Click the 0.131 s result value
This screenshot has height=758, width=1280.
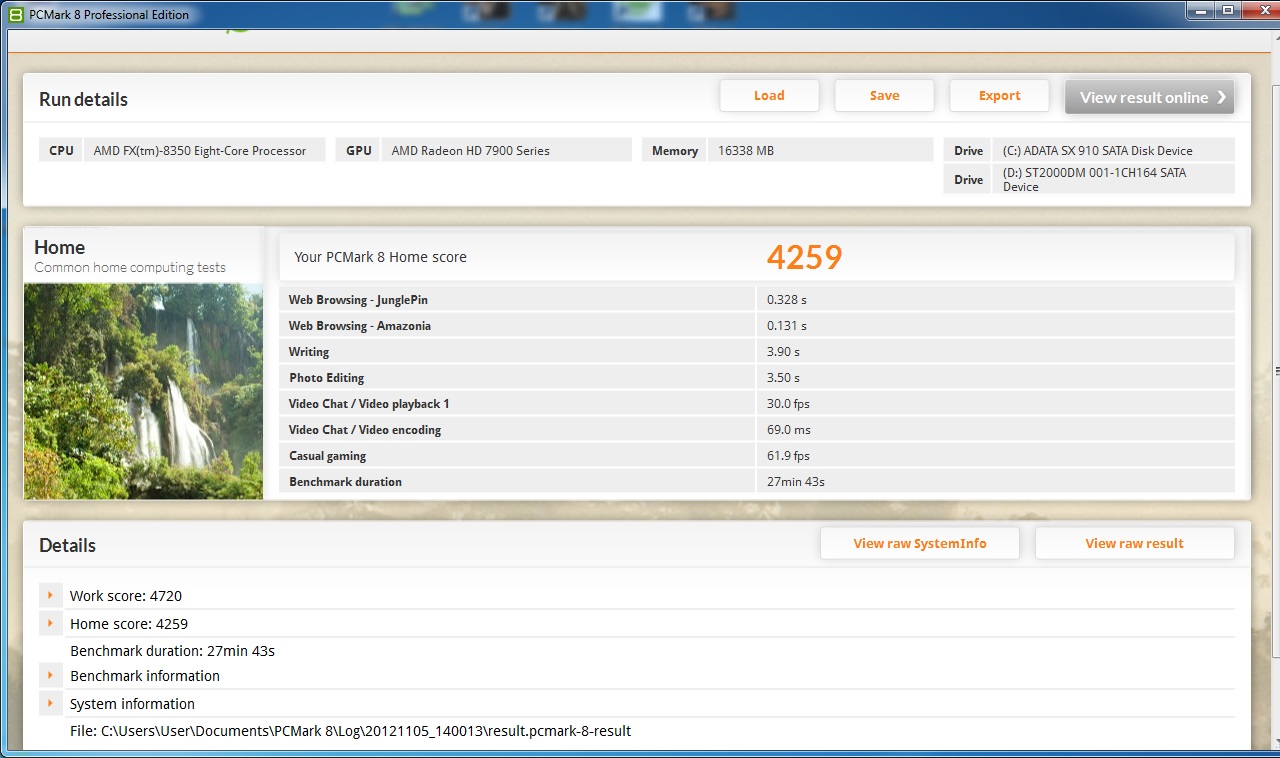(x=787, y=326)
